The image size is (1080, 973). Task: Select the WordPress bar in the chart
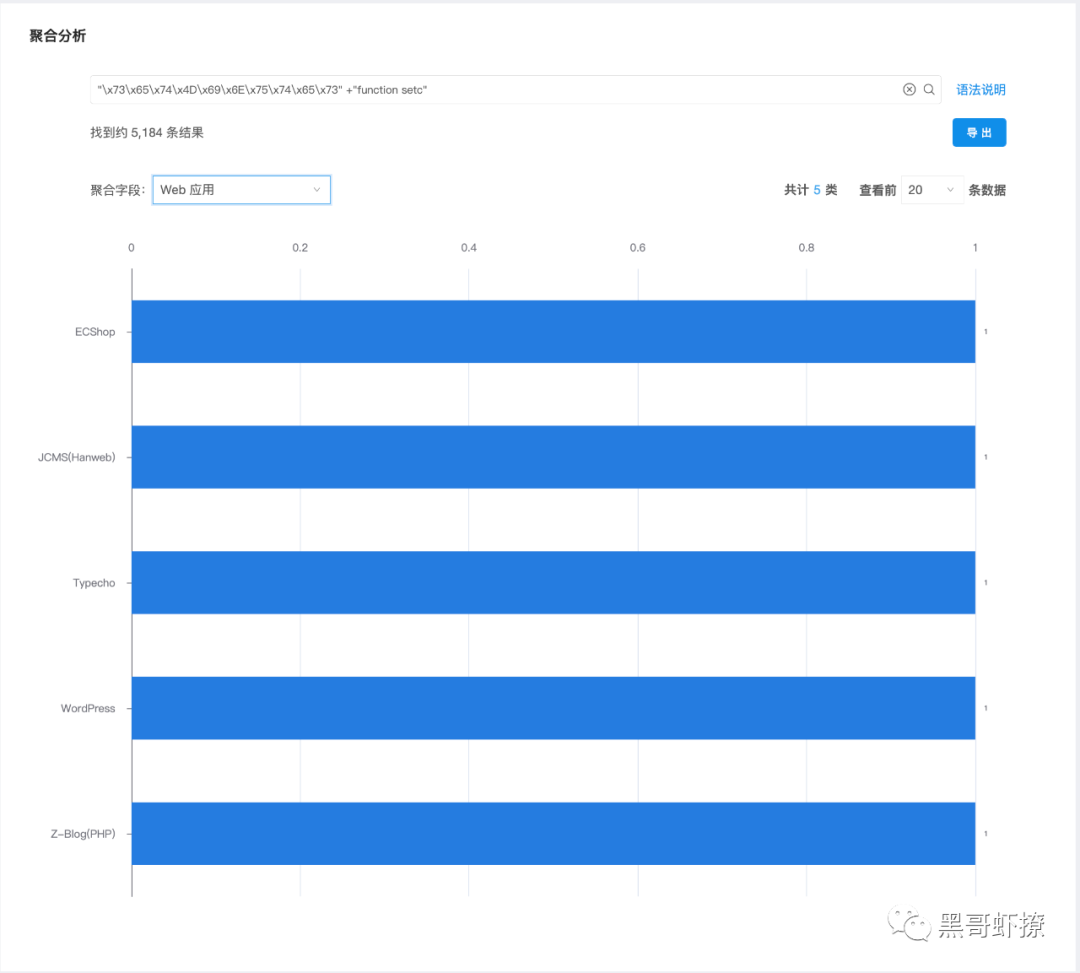[x=553, y=708]
